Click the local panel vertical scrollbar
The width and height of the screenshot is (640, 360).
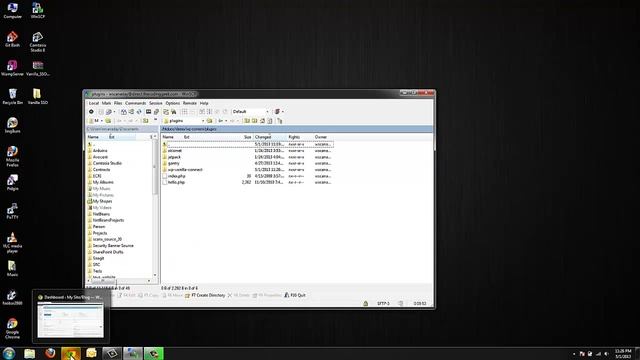(155, 205)
